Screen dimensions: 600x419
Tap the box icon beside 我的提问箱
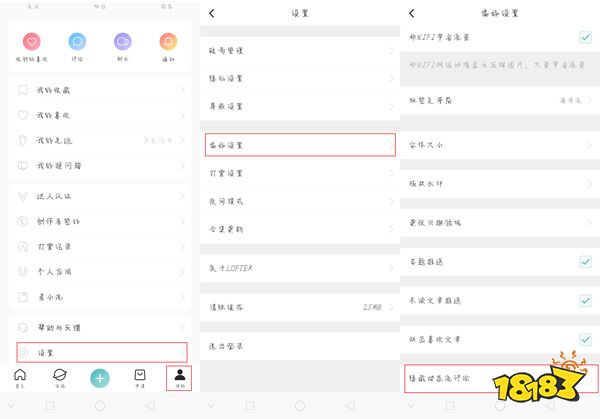(23, 166)
